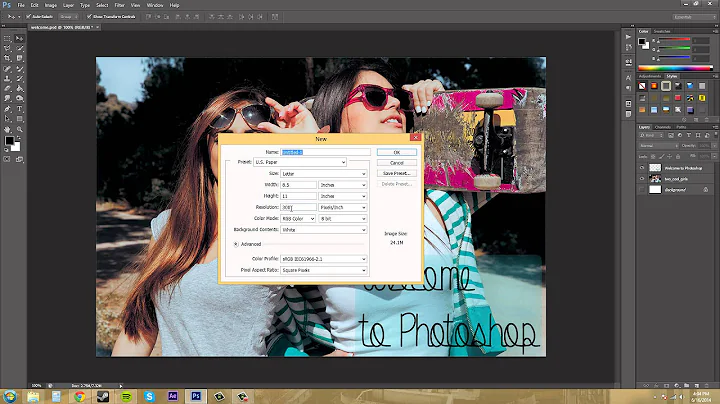Open the Filter menu
This screenshot has height=404, width=720.
point(119,5)
